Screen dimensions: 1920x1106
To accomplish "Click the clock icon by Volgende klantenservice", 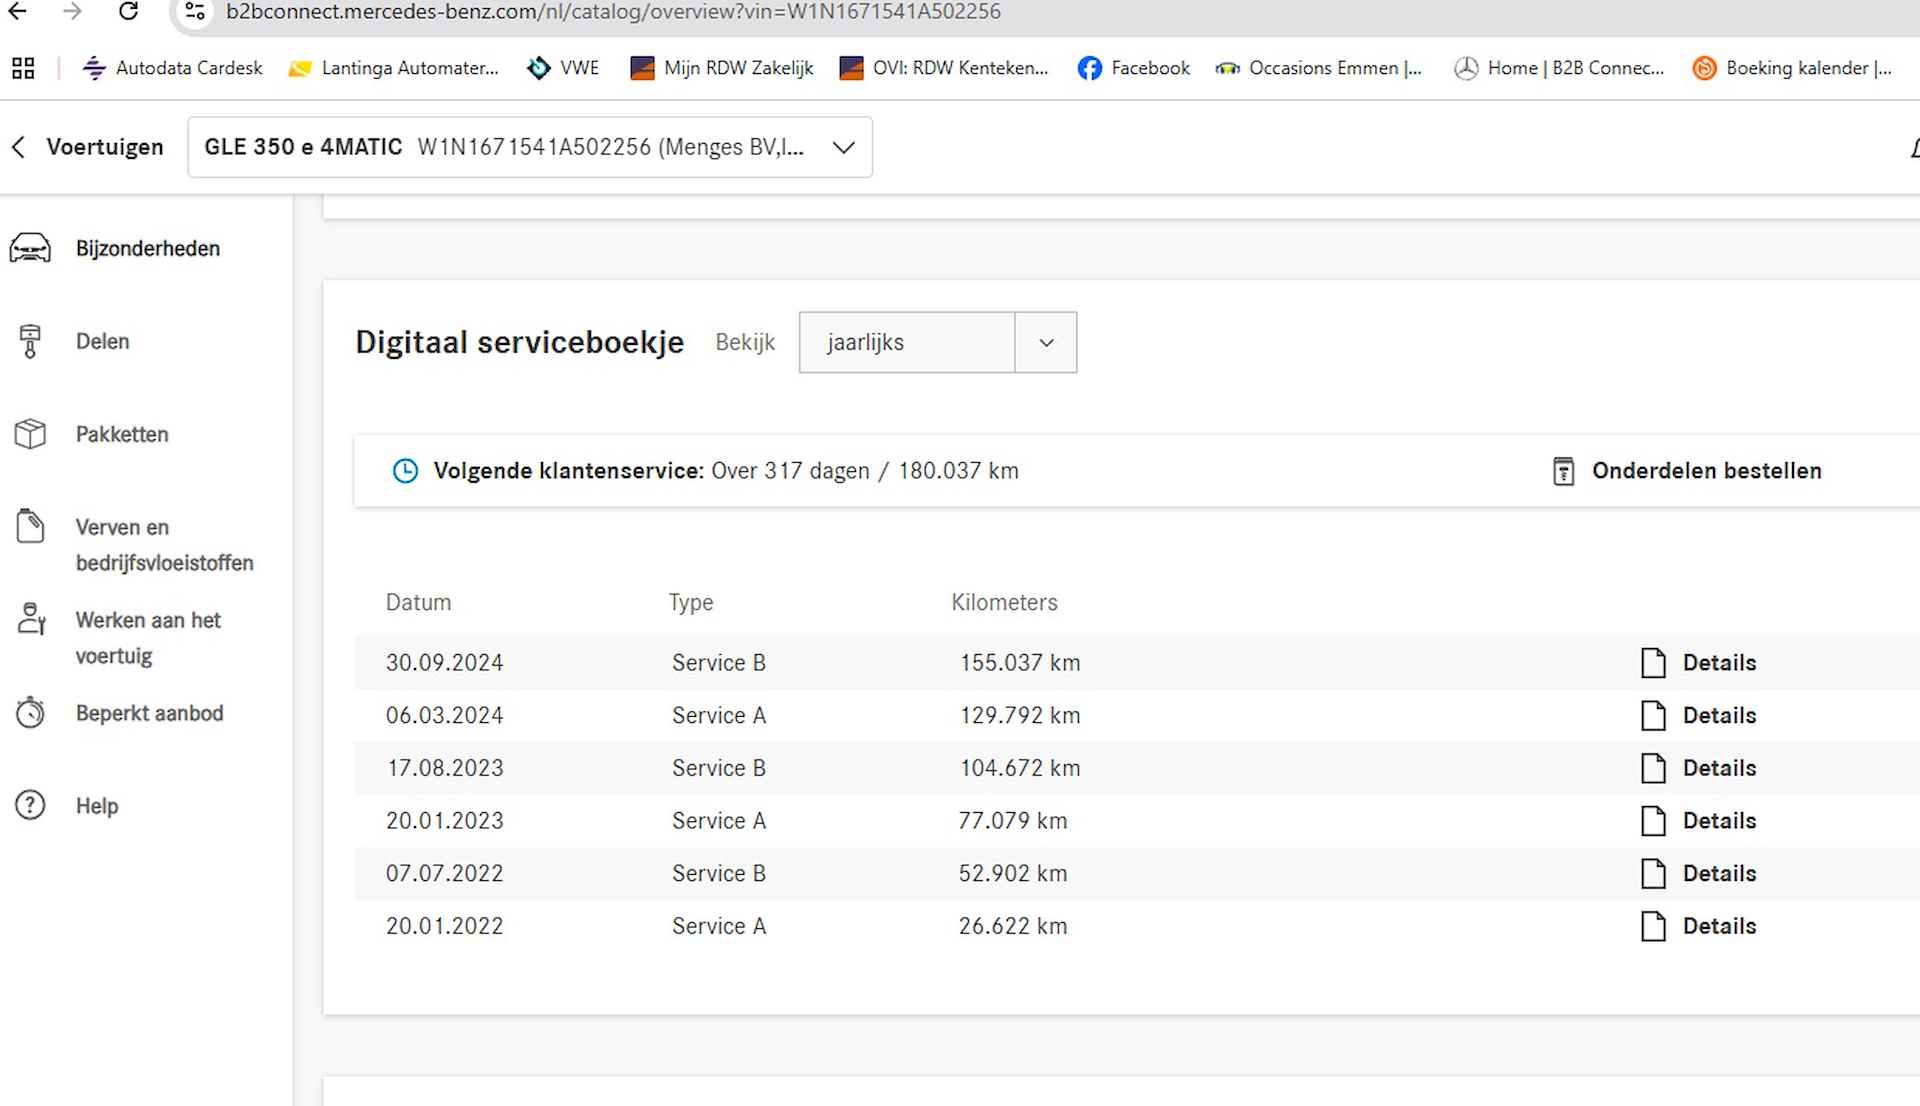I will click(405, 471).
